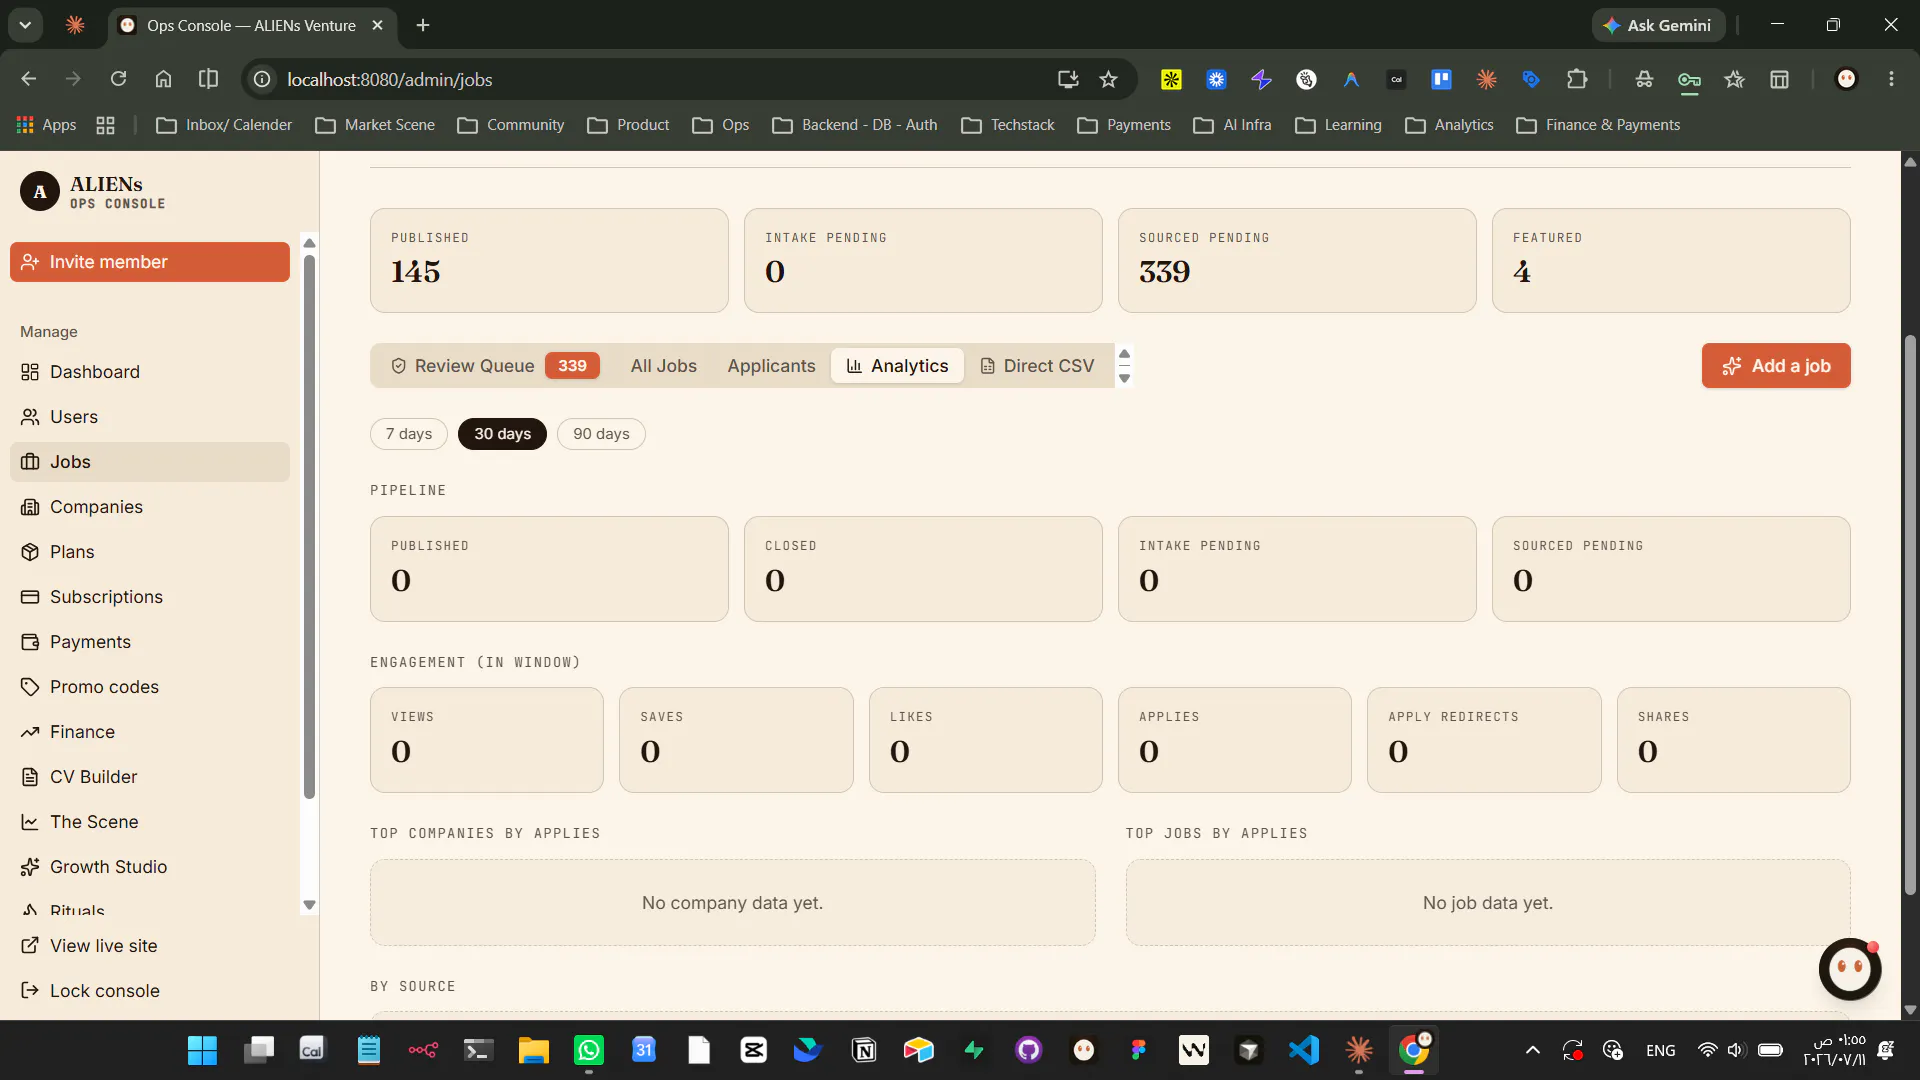The image size is (1920, 1080).
Task: Open Chrome extensions puzzle icon
Action: coord(1577,79)
